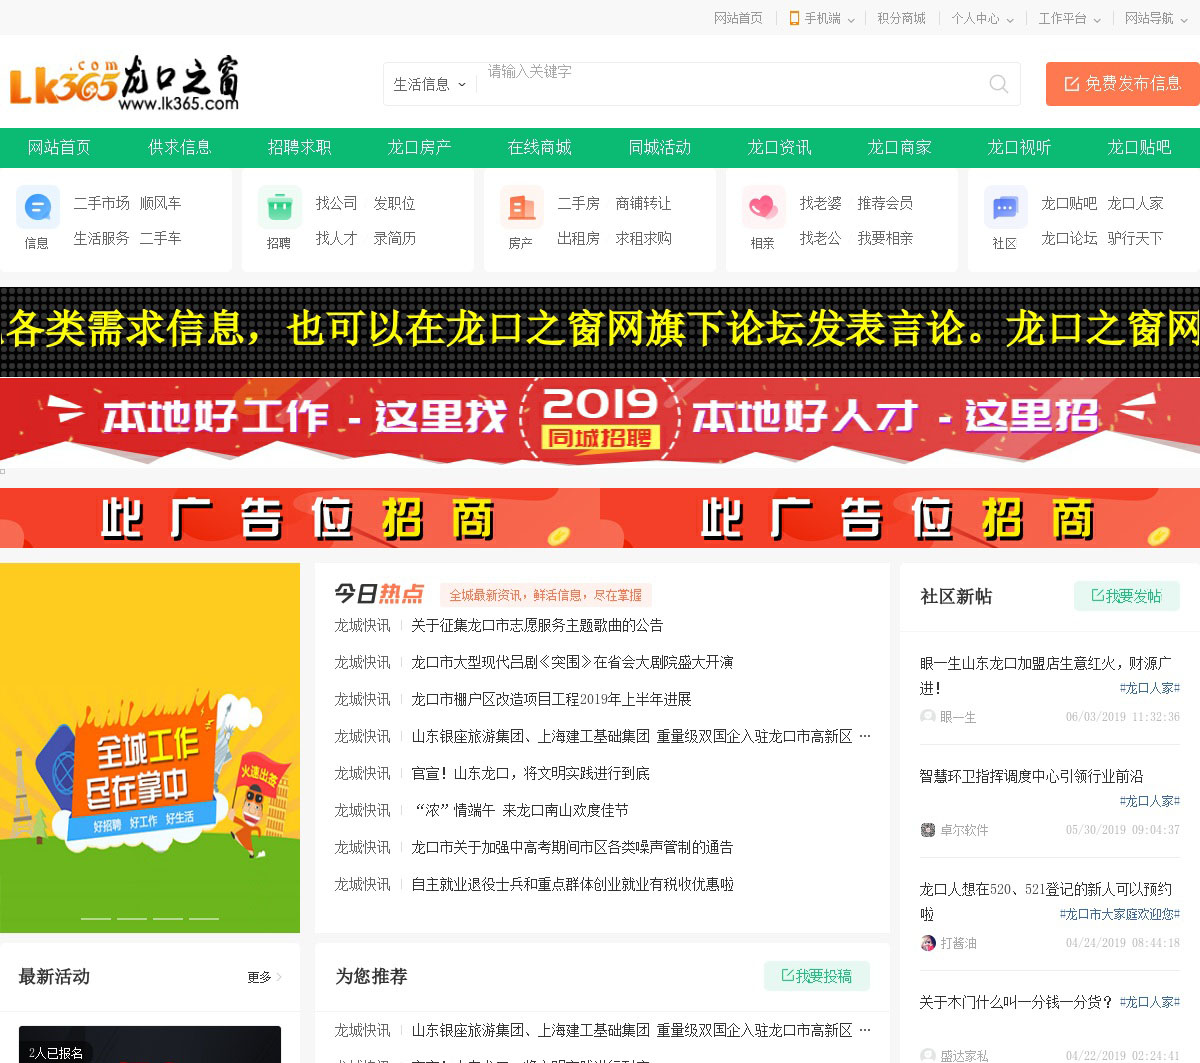
Task: Click the 眼一生 user avatar icon
Action: click(x=927, y=717)
